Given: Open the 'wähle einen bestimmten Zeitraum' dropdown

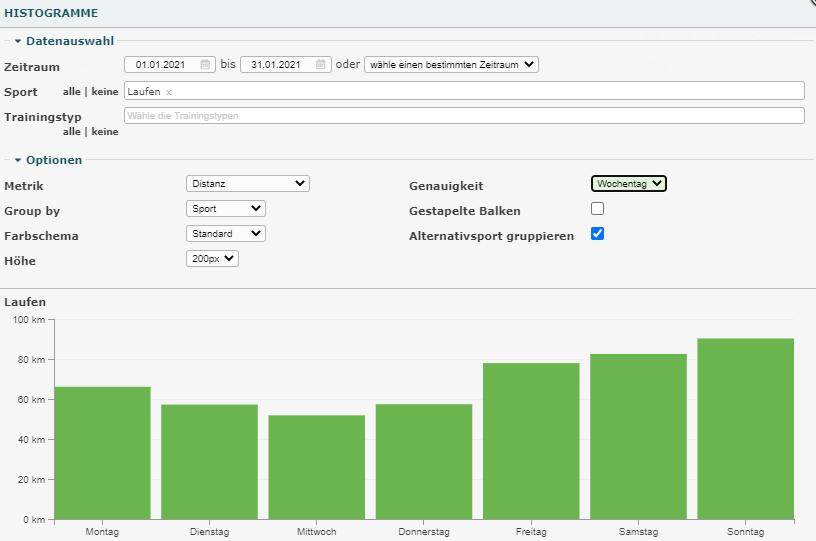Looking at the screenshot, I should point(451,65).
